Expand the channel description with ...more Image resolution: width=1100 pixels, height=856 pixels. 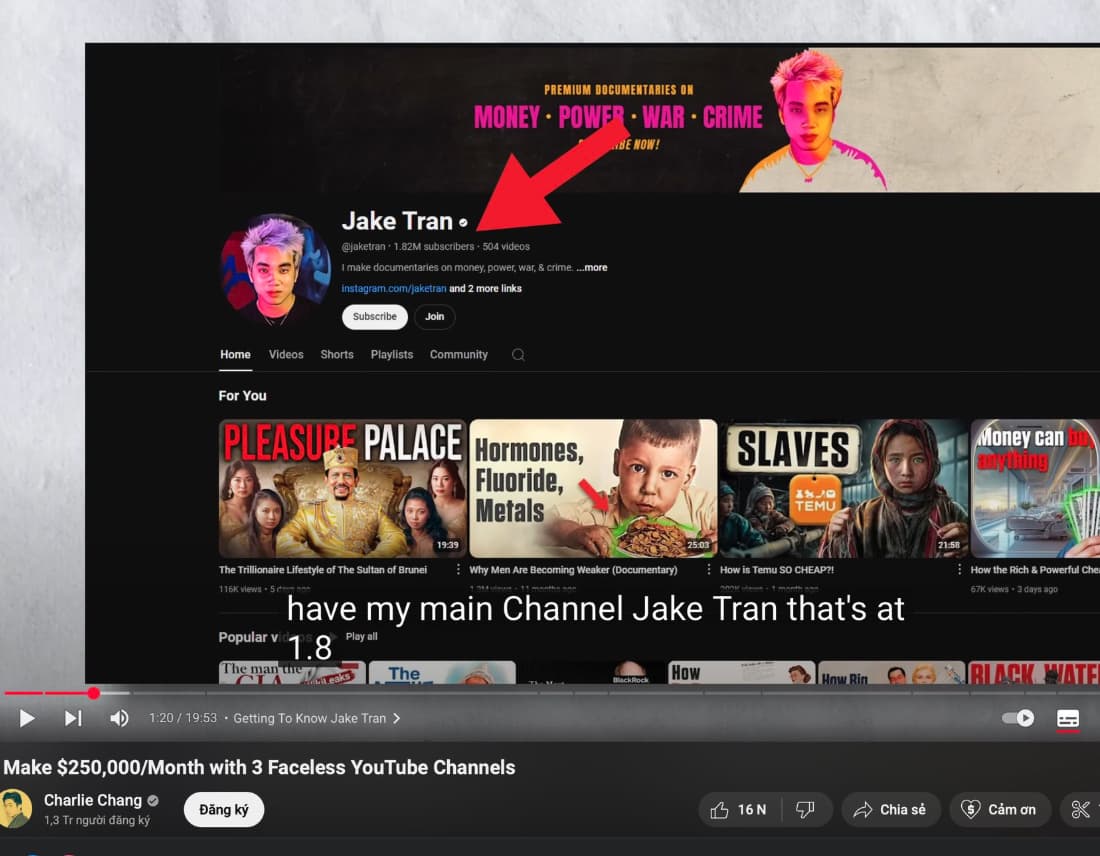pyautogui.click(x=592, y=267)
